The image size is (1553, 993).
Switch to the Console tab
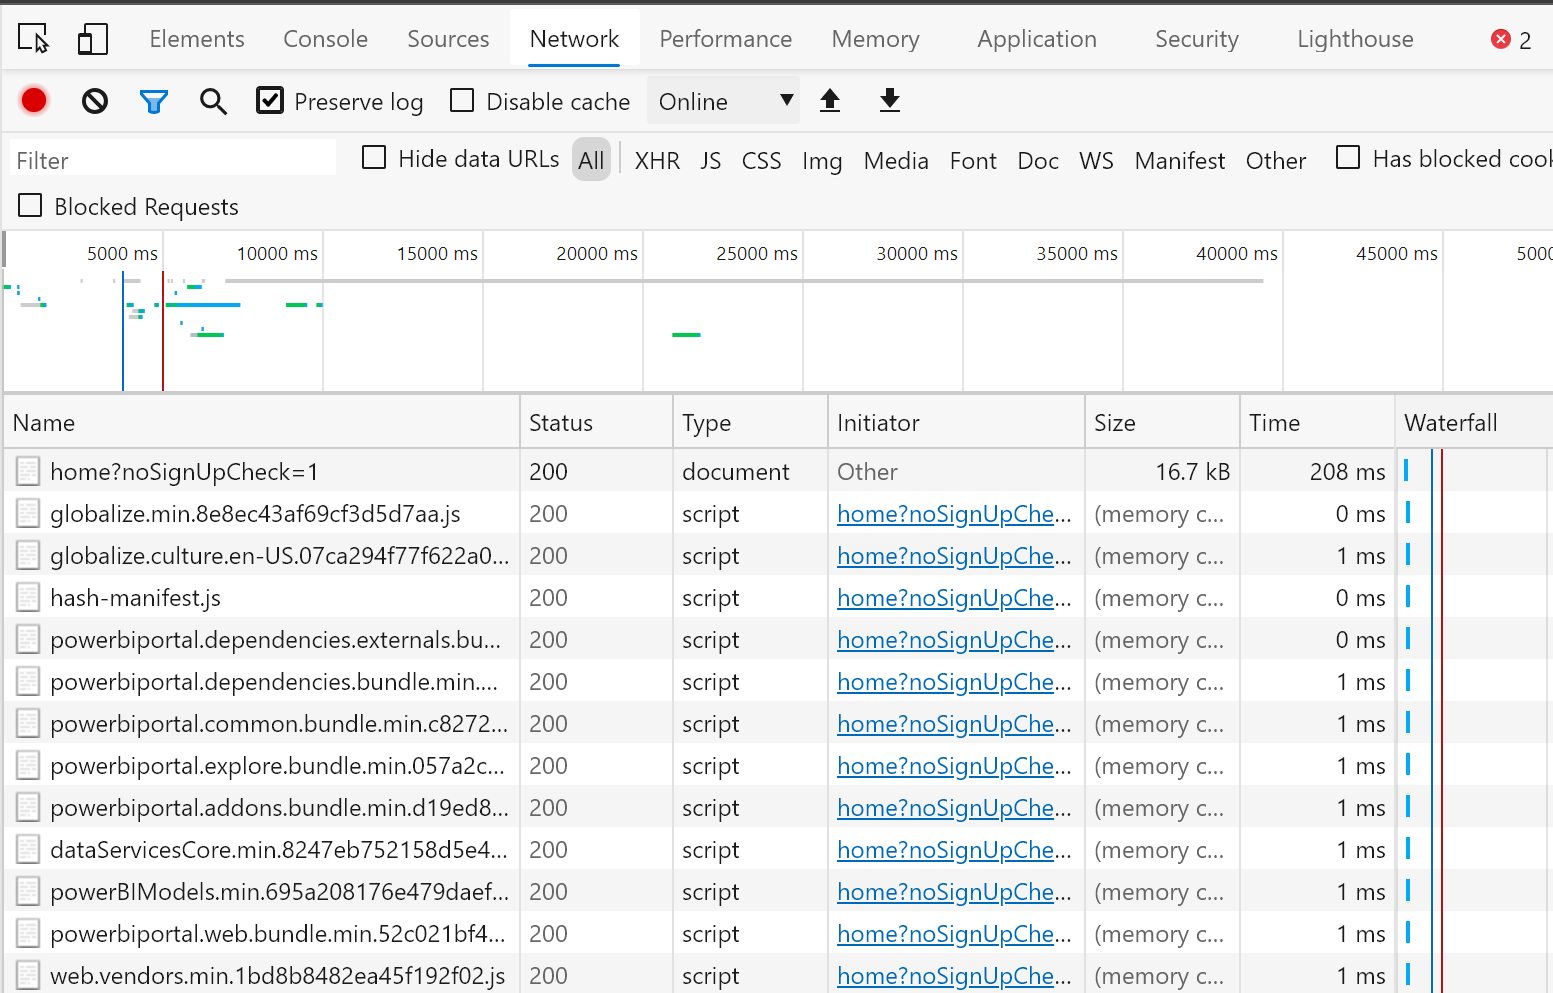point(325,39)
